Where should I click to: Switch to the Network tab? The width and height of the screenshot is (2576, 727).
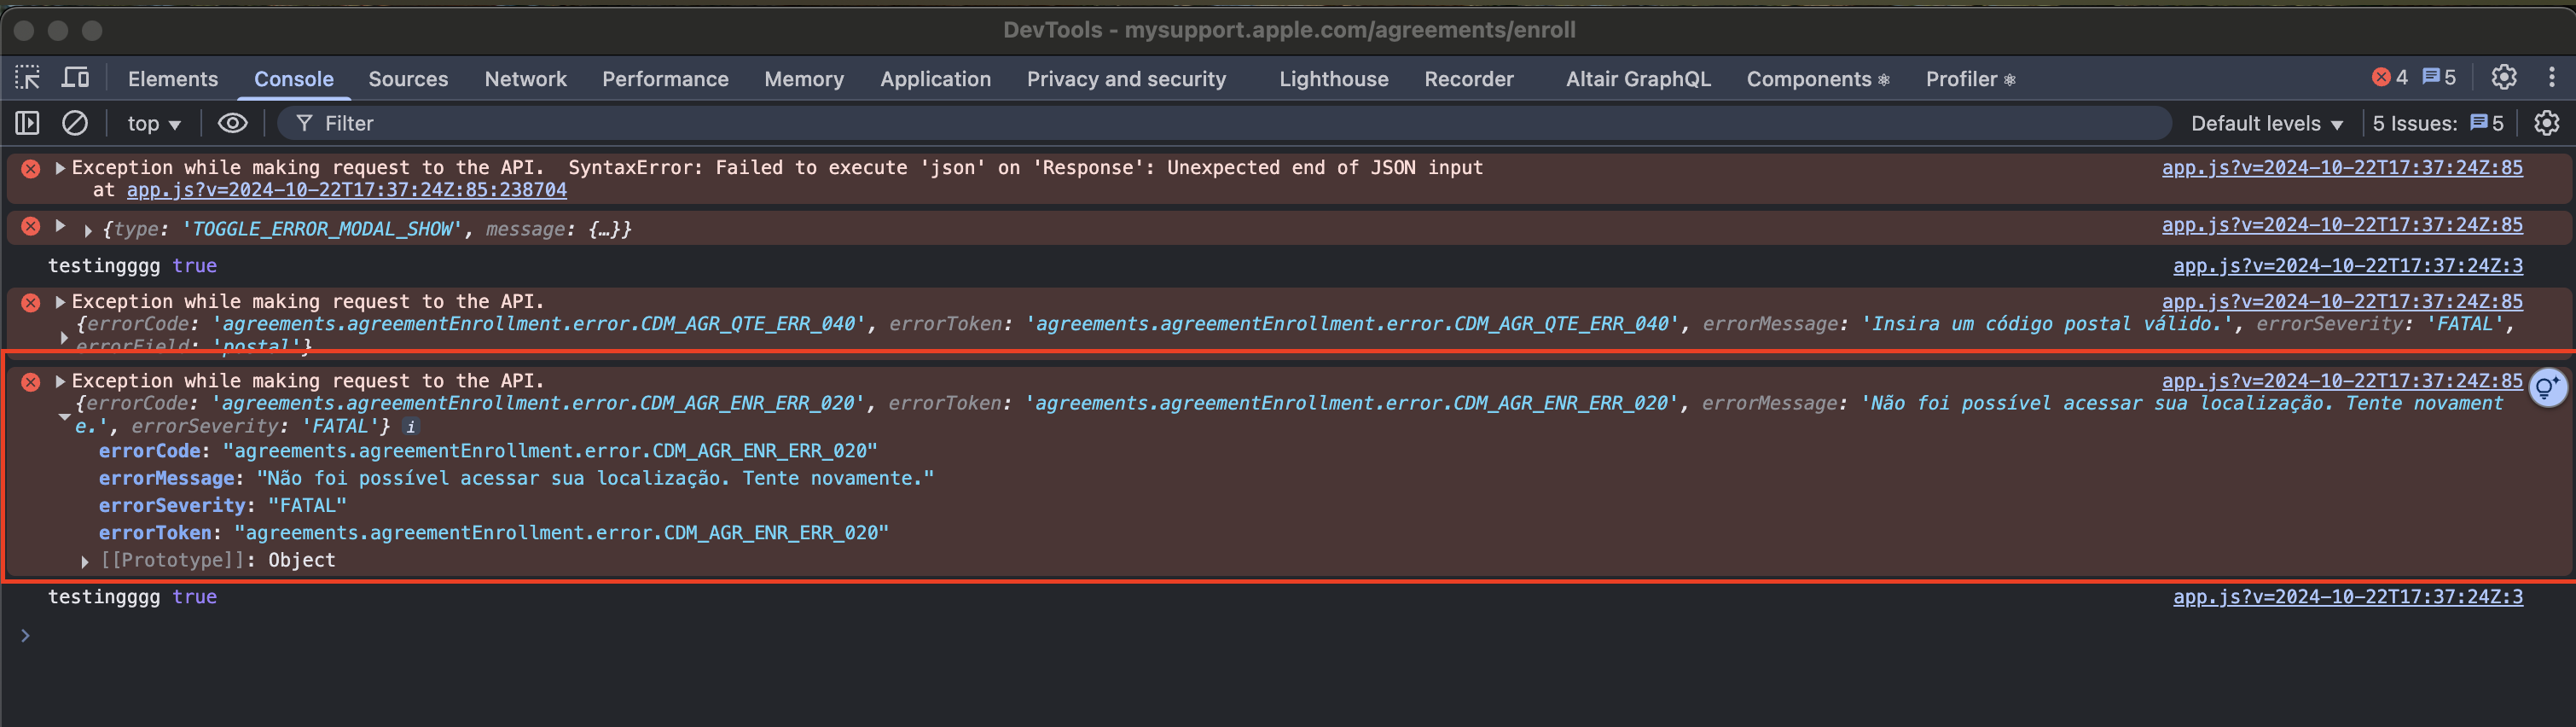(x=525, y=79)
